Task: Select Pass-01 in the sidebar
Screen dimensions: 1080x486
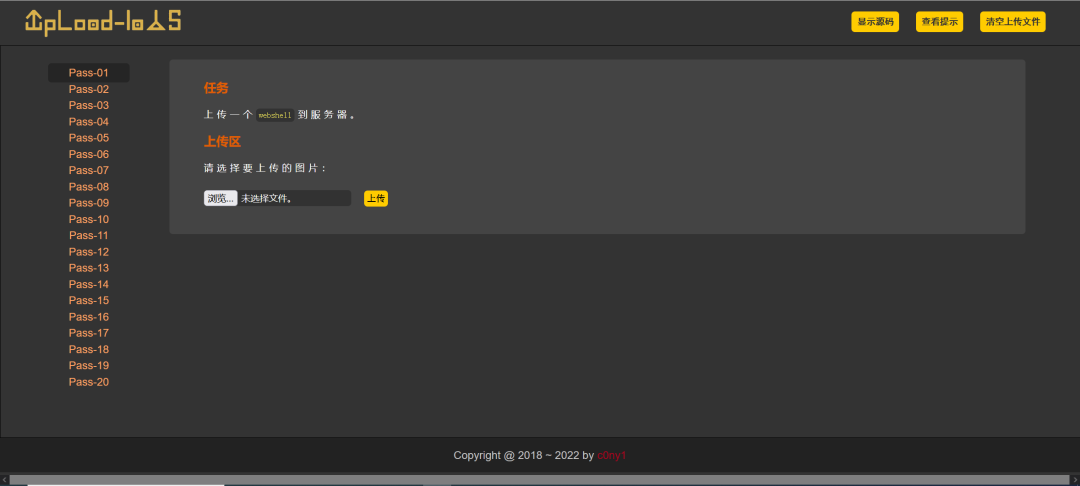Action: [89, 73]
